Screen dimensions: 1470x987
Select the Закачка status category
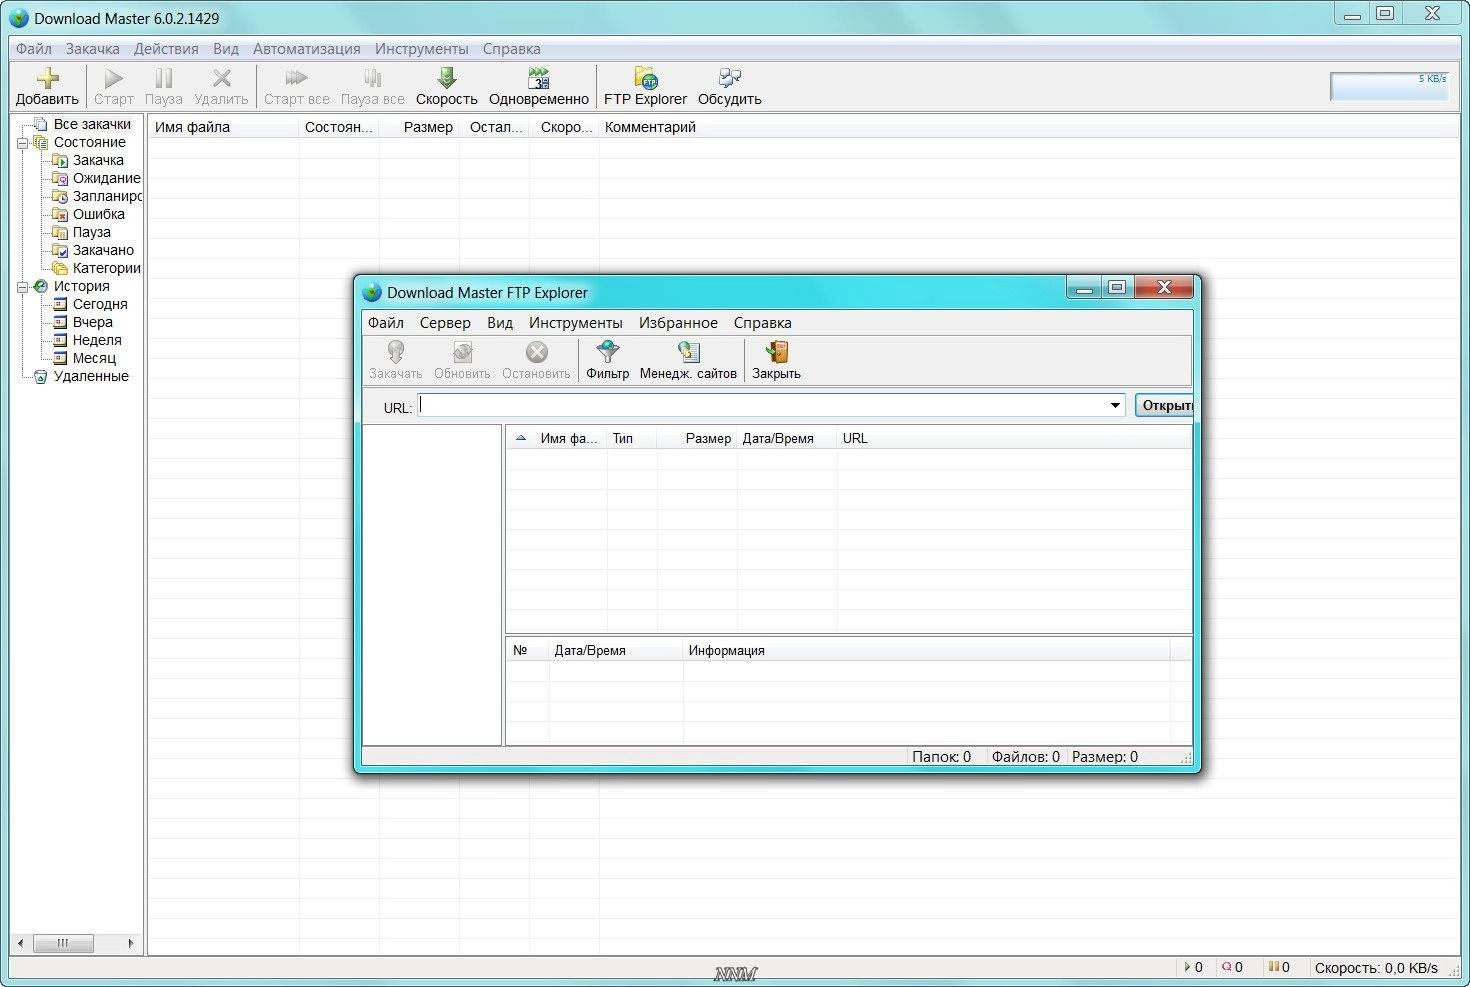(x=98, y=160)
